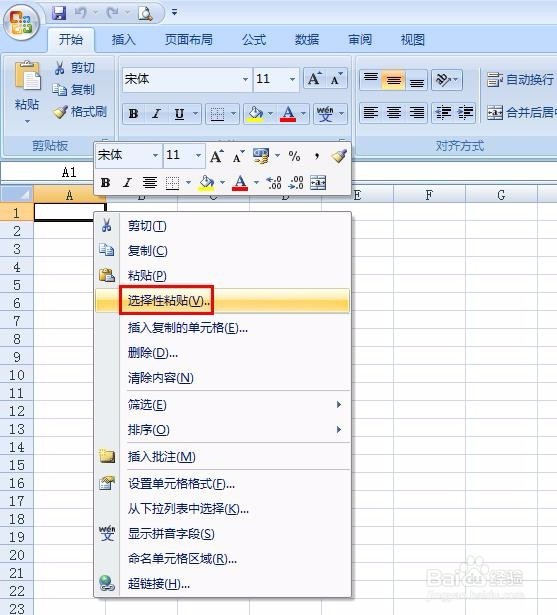Toggle top align in ribbon
The image size is (557, 615).
pos(371,80)
